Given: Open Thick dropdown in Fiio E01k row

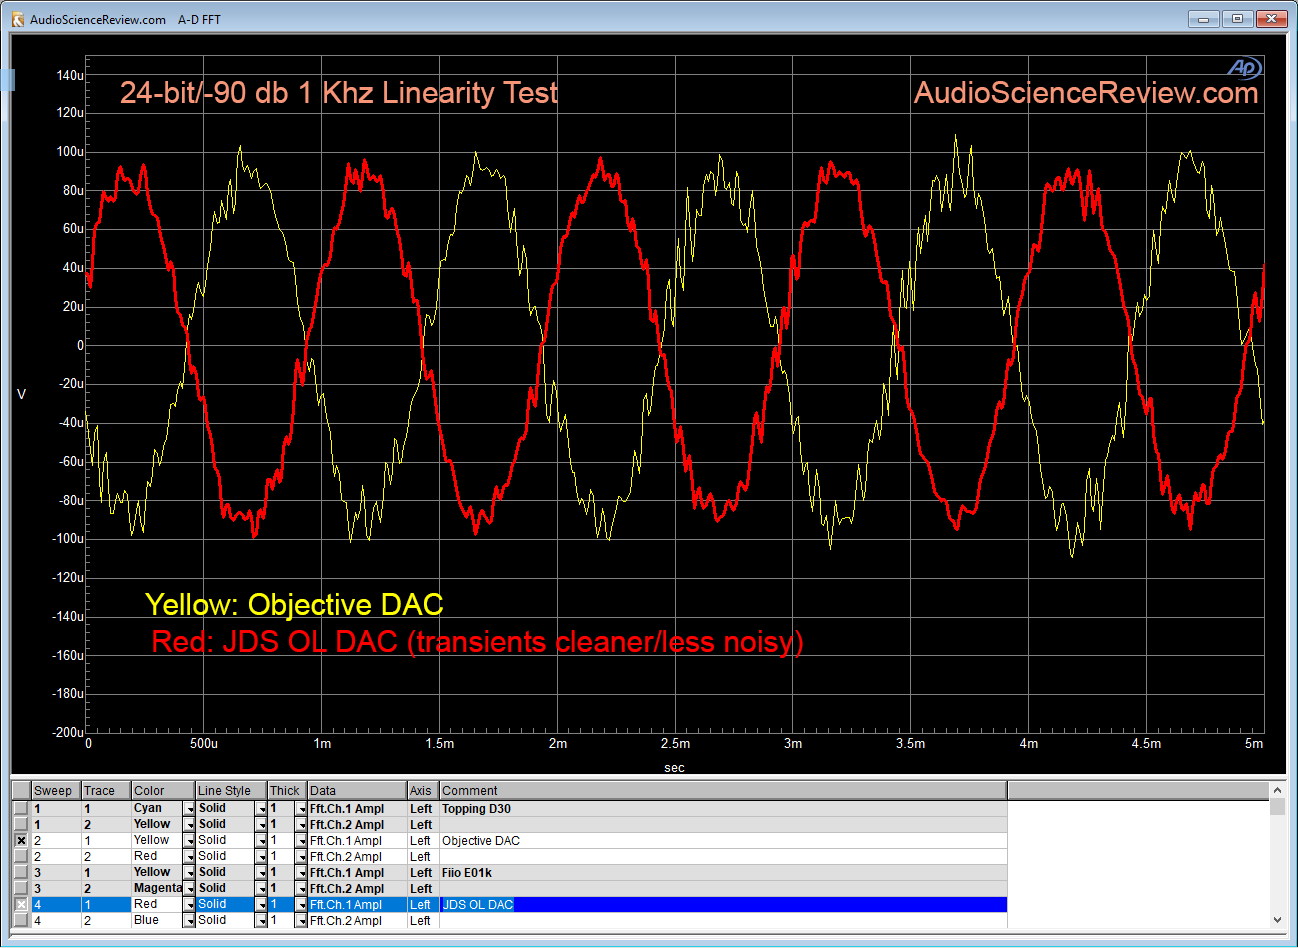Looking at the screenshot, I should click(301, 873).
